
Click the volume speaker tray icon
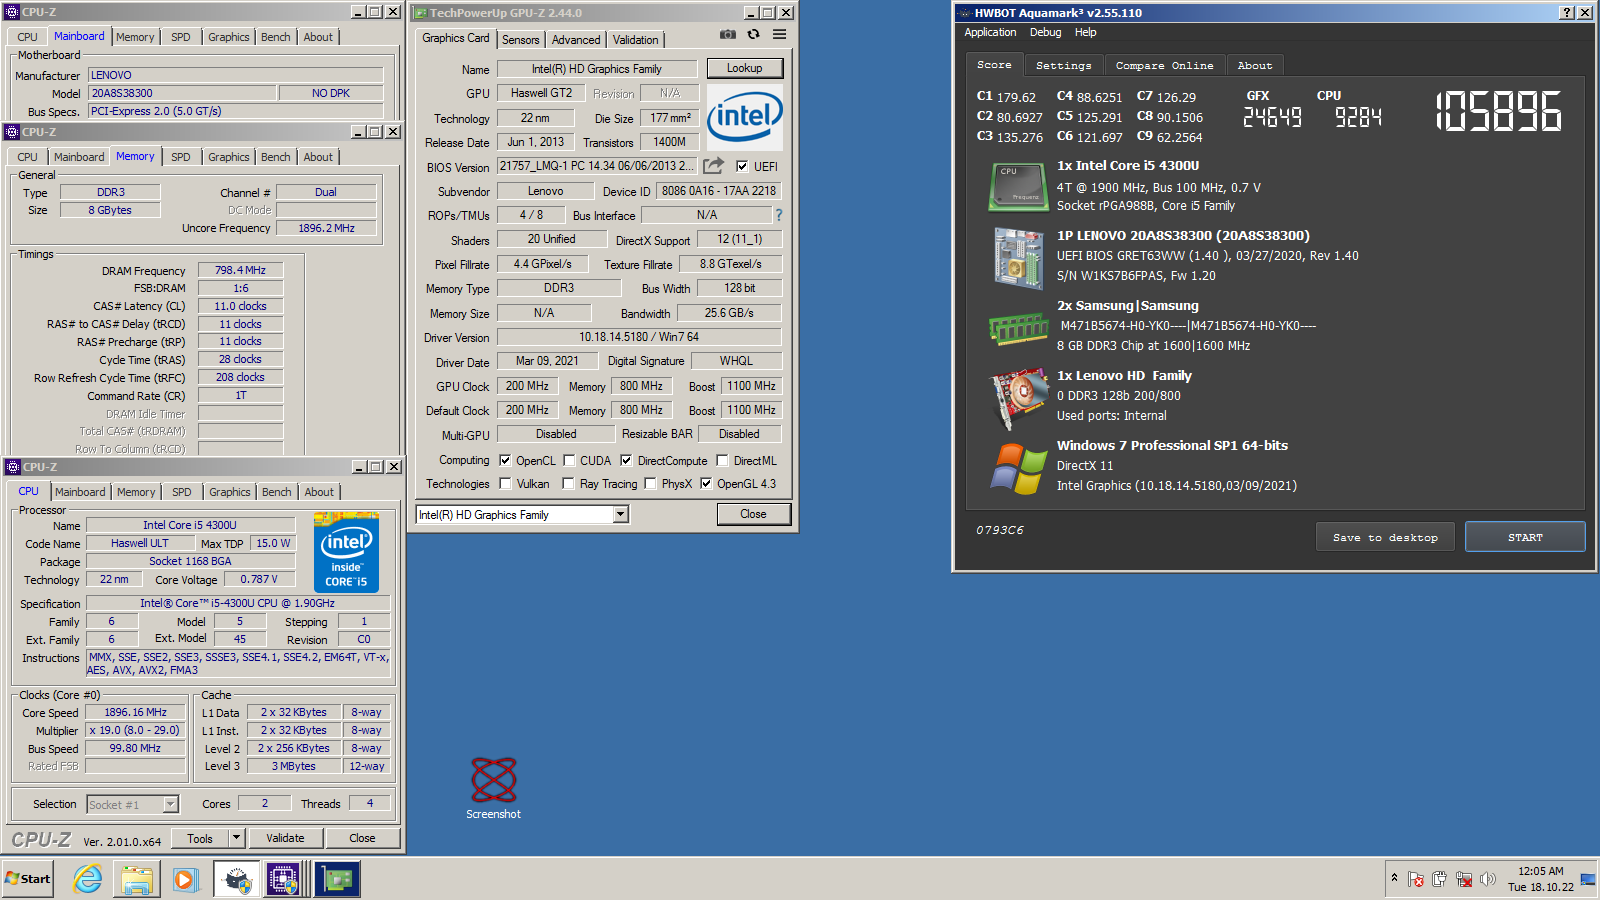pyautogui.click(x=1488, y=879)
